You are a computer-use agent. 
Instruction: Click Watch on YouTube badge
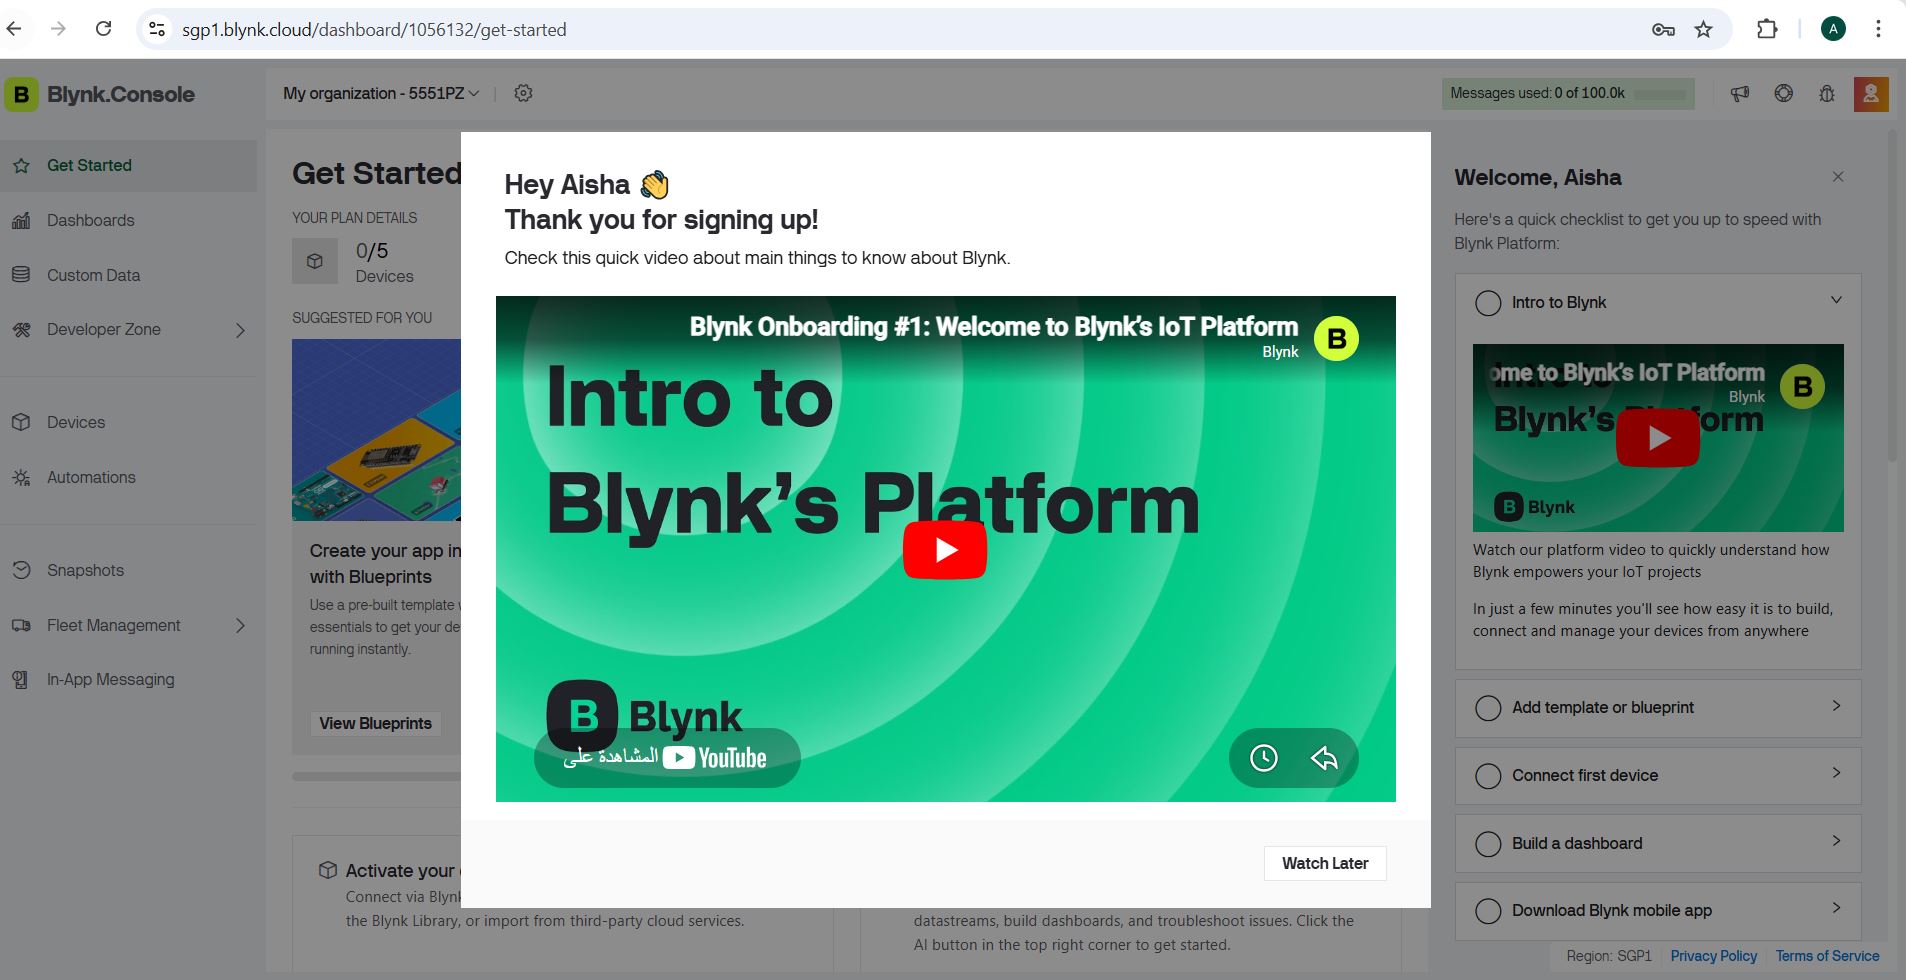coord(667,757)
